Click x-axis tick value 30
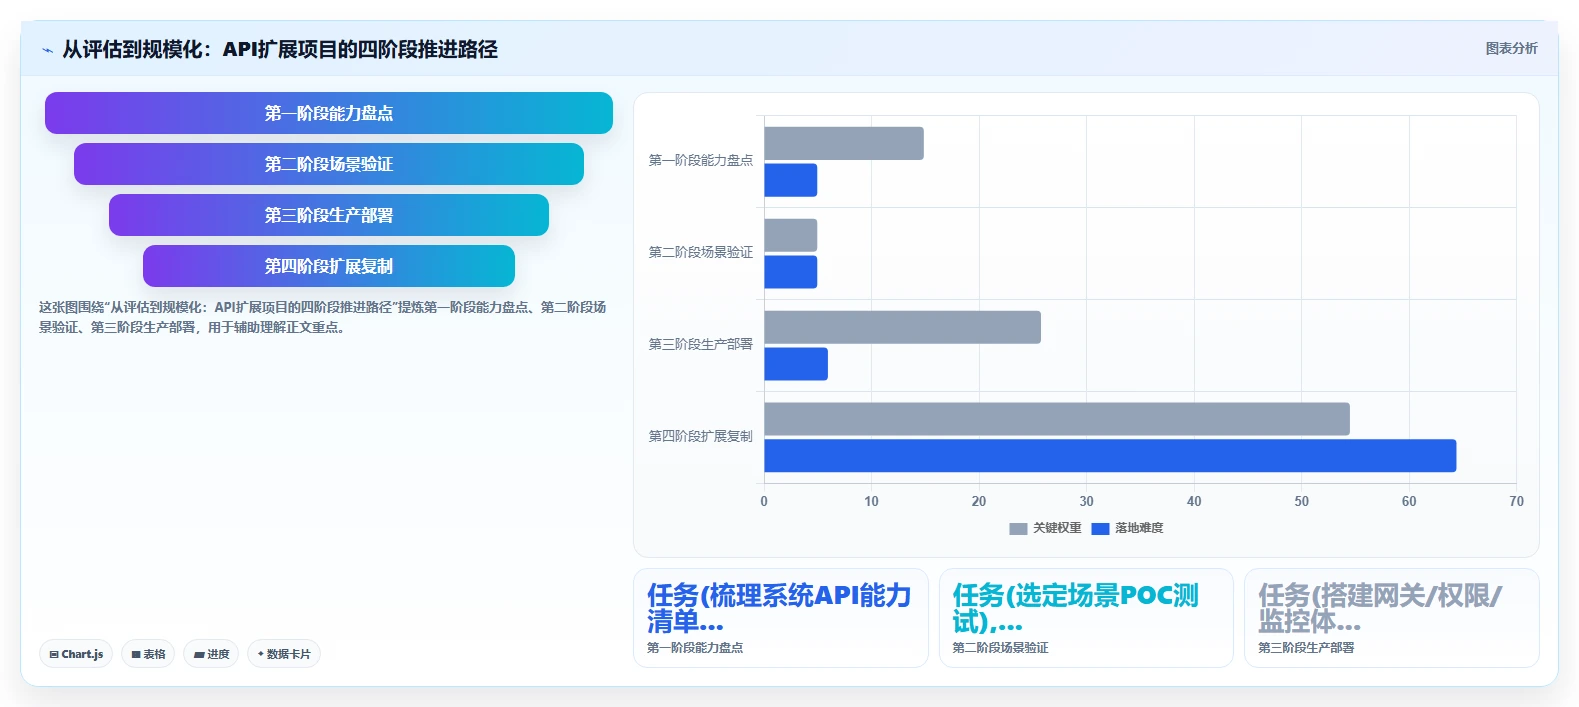This screenshot has width=1579, height=707. click(x=1086, y=501)
